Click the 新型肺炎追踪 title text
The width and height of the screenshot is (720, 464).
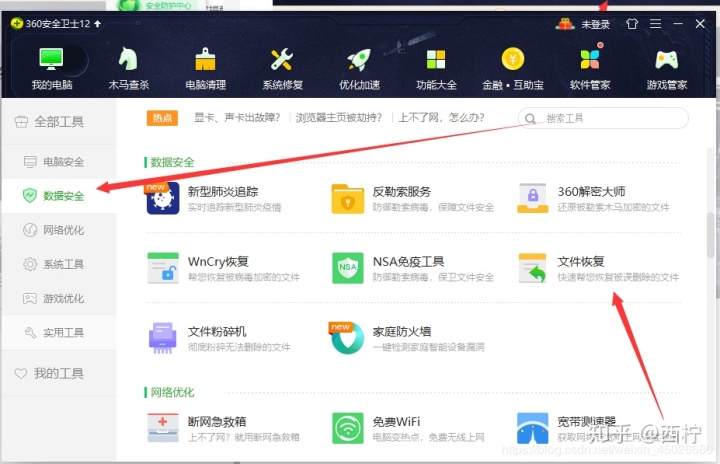tap(223, 192)
